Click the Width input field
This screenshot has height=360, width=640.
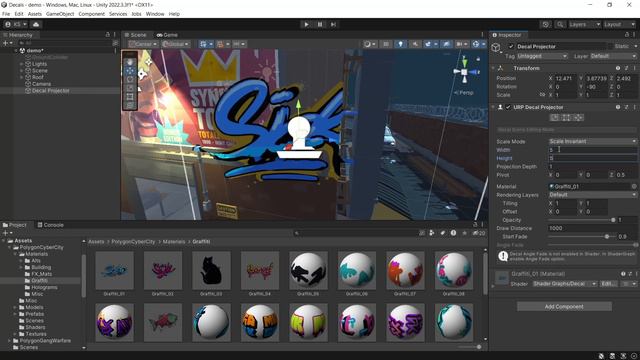point(592,150)
